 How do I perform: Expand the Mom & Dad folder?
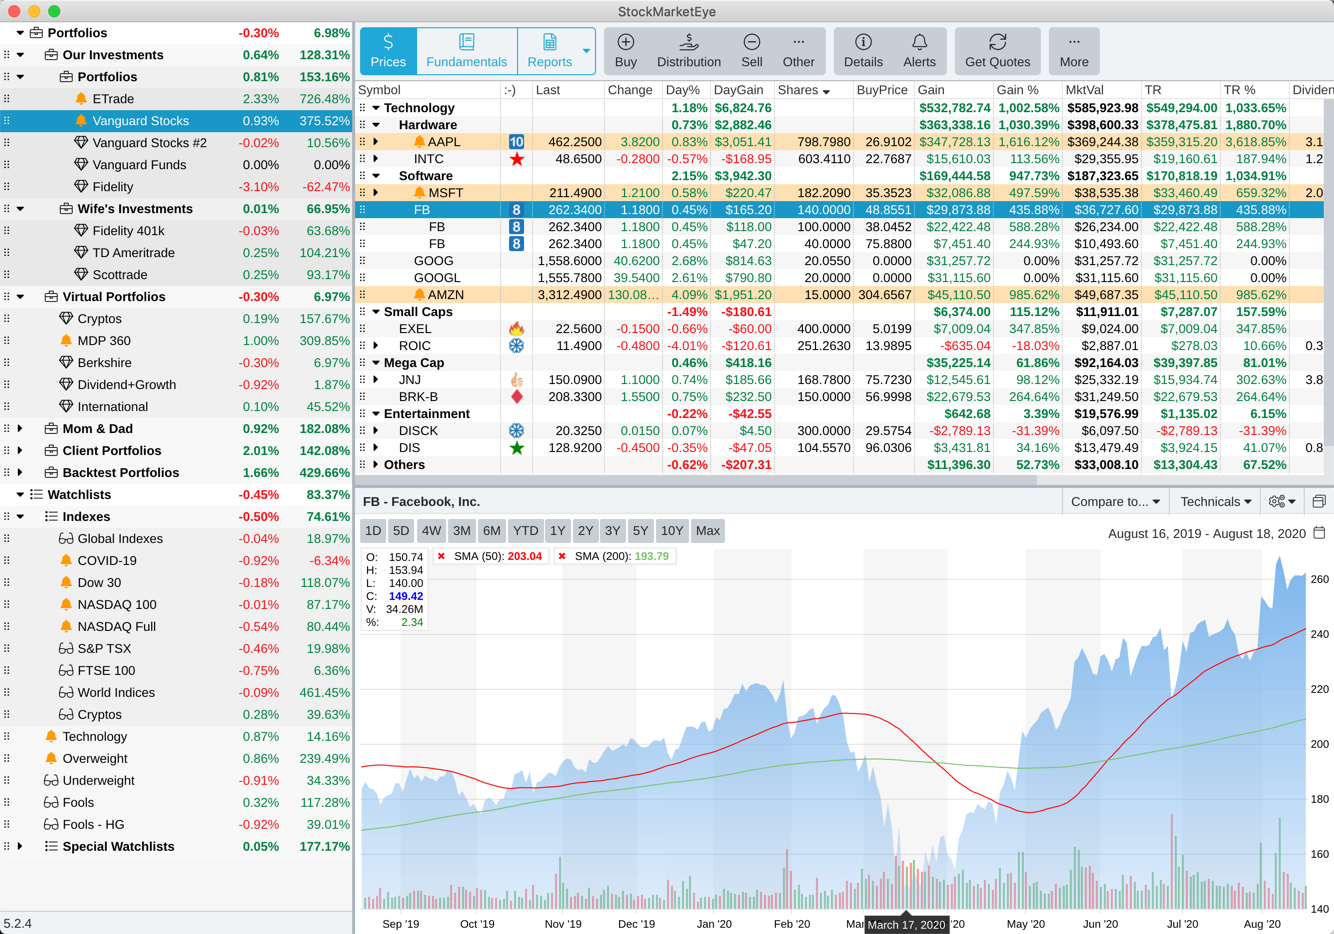[20, 429]
